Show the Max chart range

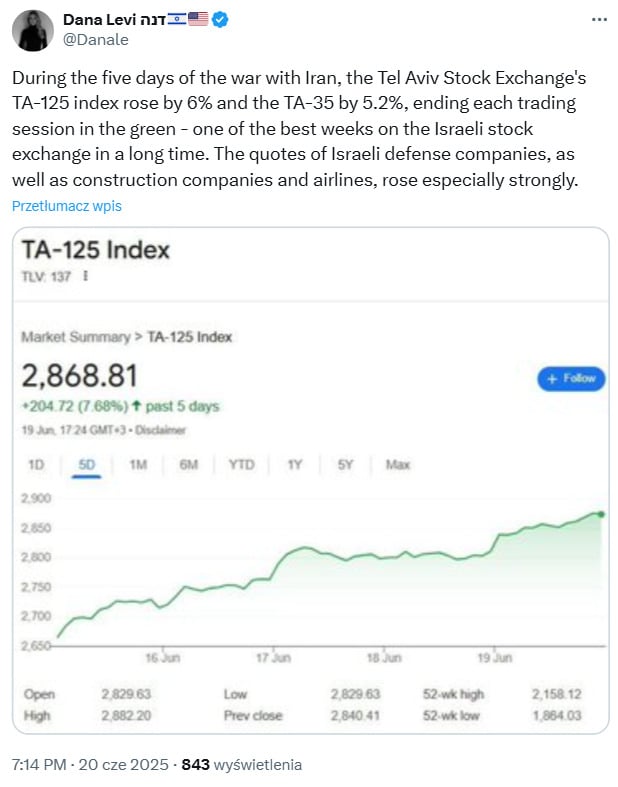point(398,465)
